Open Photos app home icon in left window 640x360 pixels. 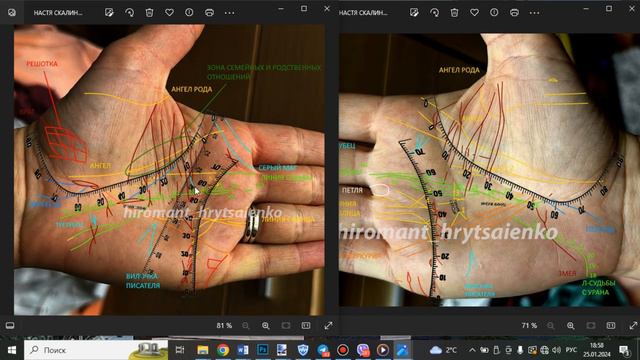[11, 13]
